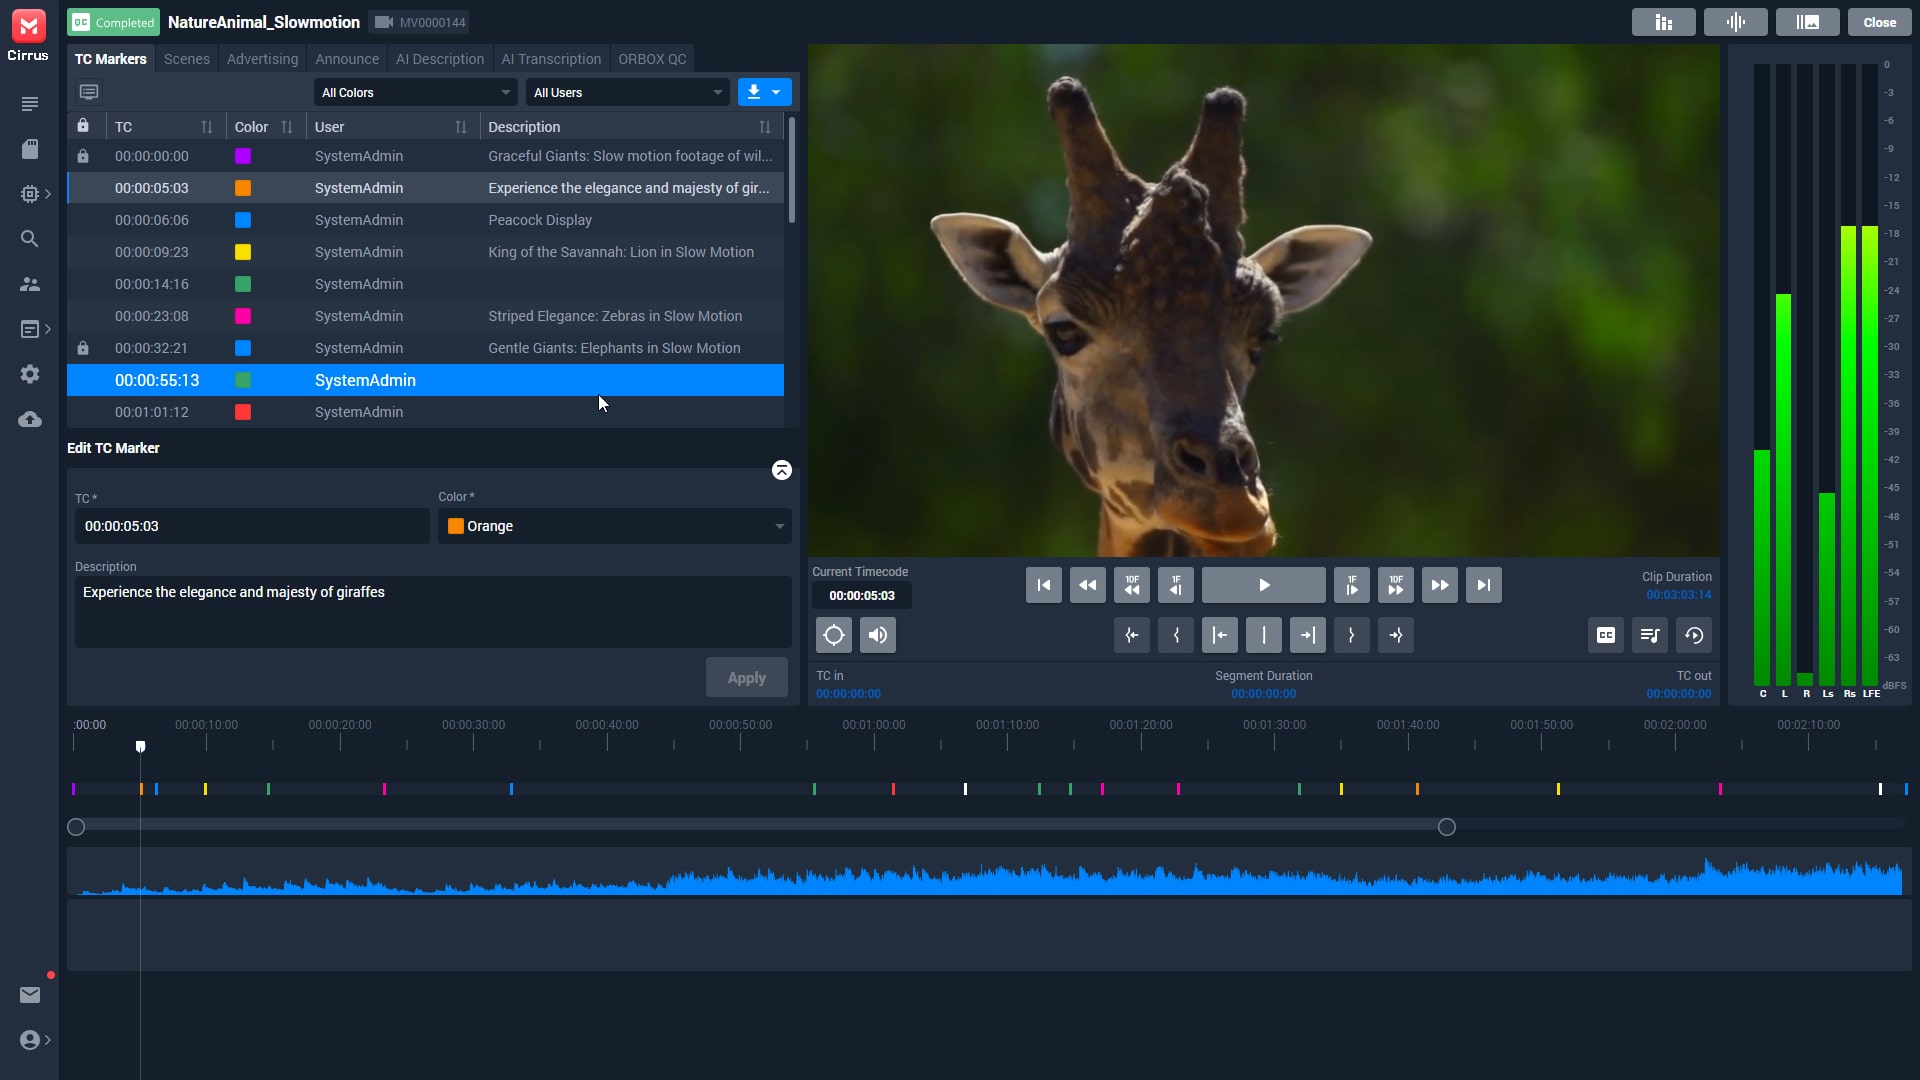Expand the Orange color dropdown
This screenshot has width=1920, height=1080.
(614, 526)
